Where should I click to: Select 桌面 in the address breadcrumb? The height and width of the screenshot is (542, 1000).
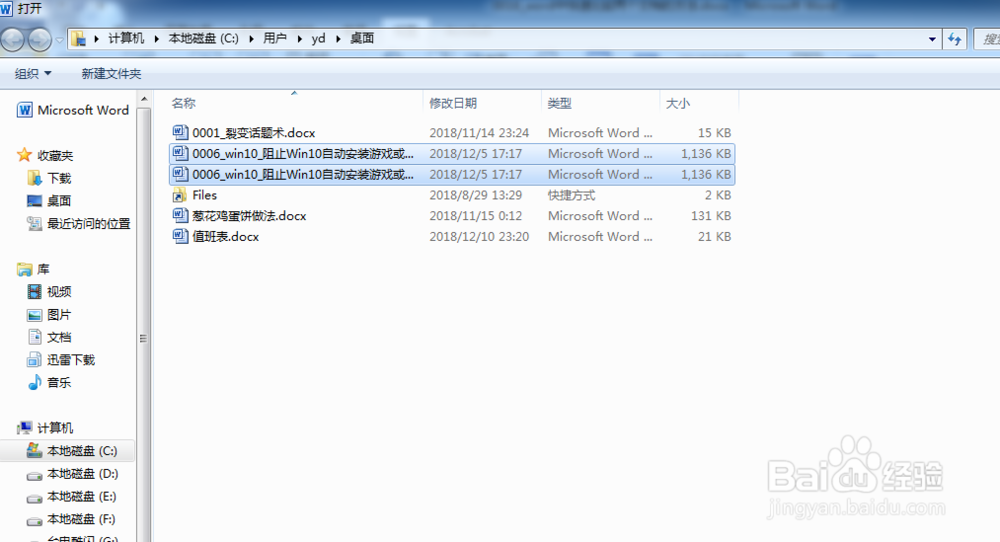pos(362,38)
